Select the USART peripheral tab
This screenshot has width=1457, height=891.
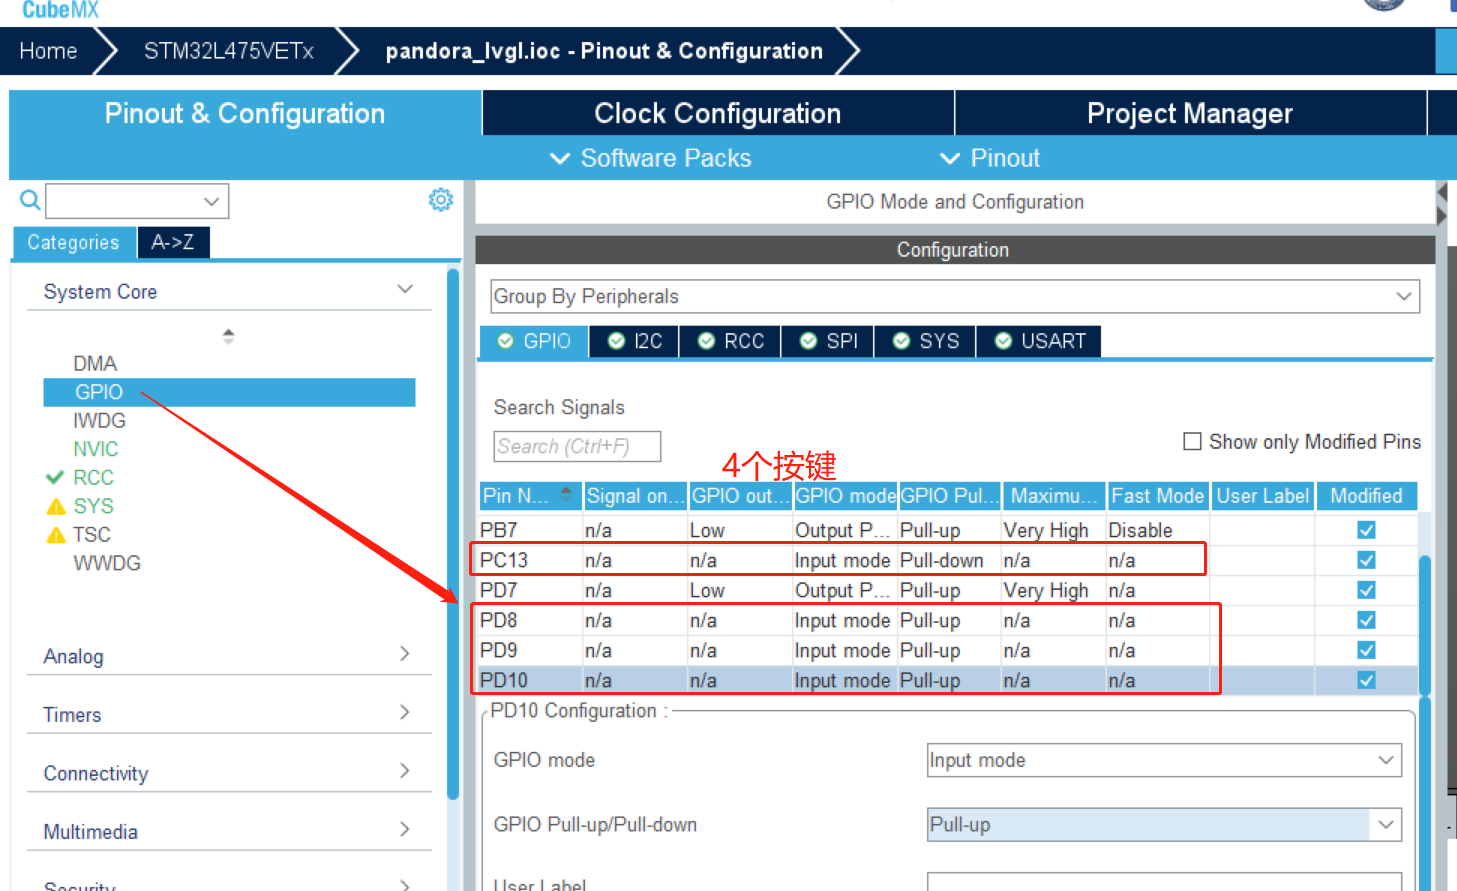(1040, 341)
